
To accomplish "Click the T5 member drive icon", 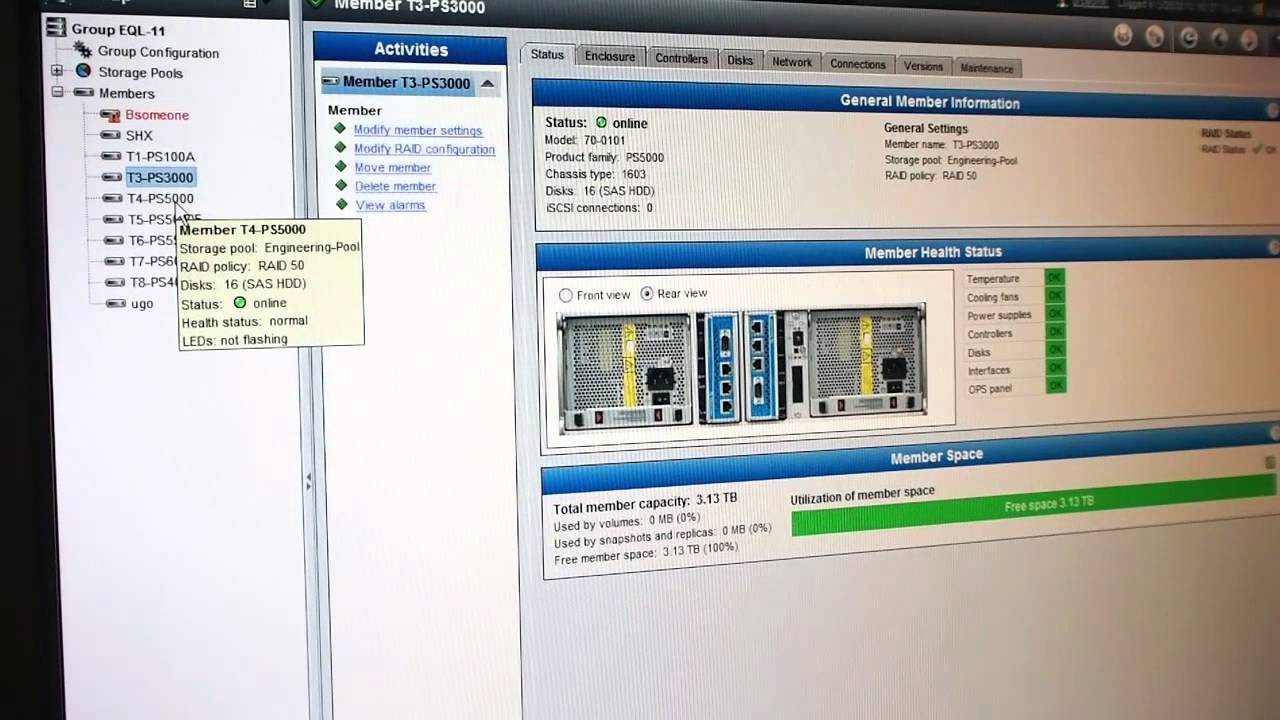I will click(114, 219).
